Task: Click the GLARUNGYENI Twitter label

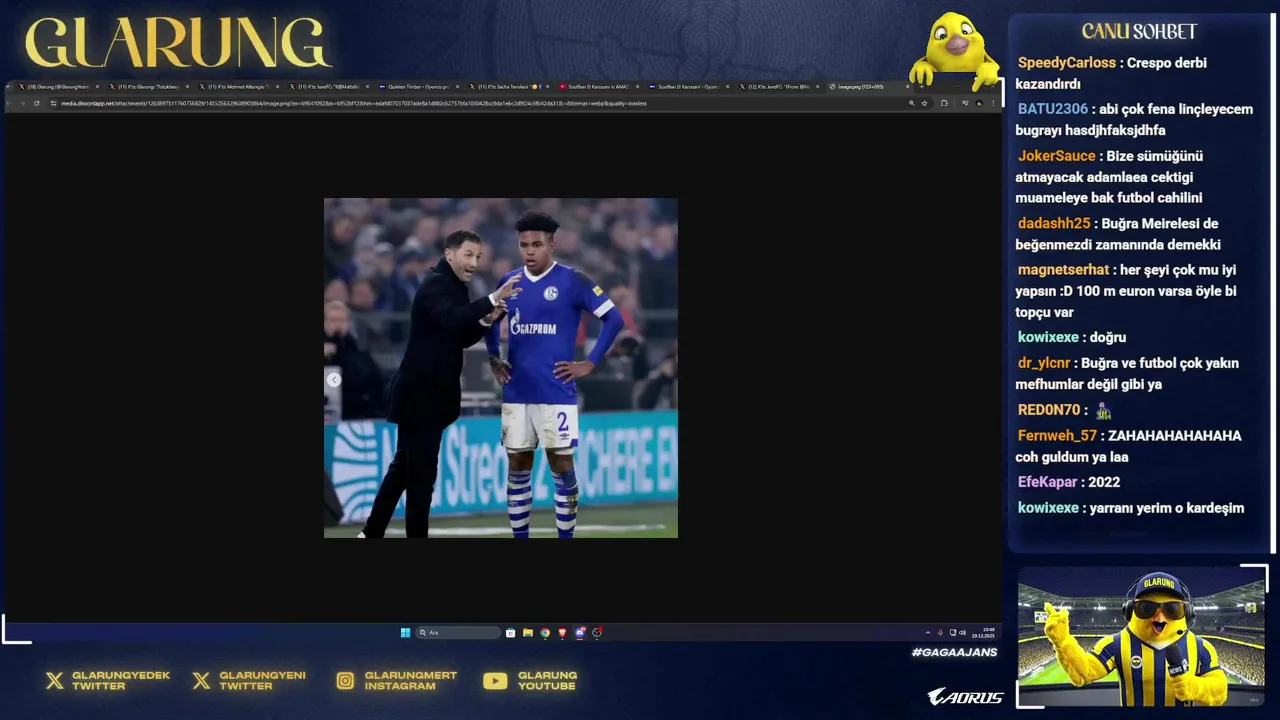Action: click(262, 681)
